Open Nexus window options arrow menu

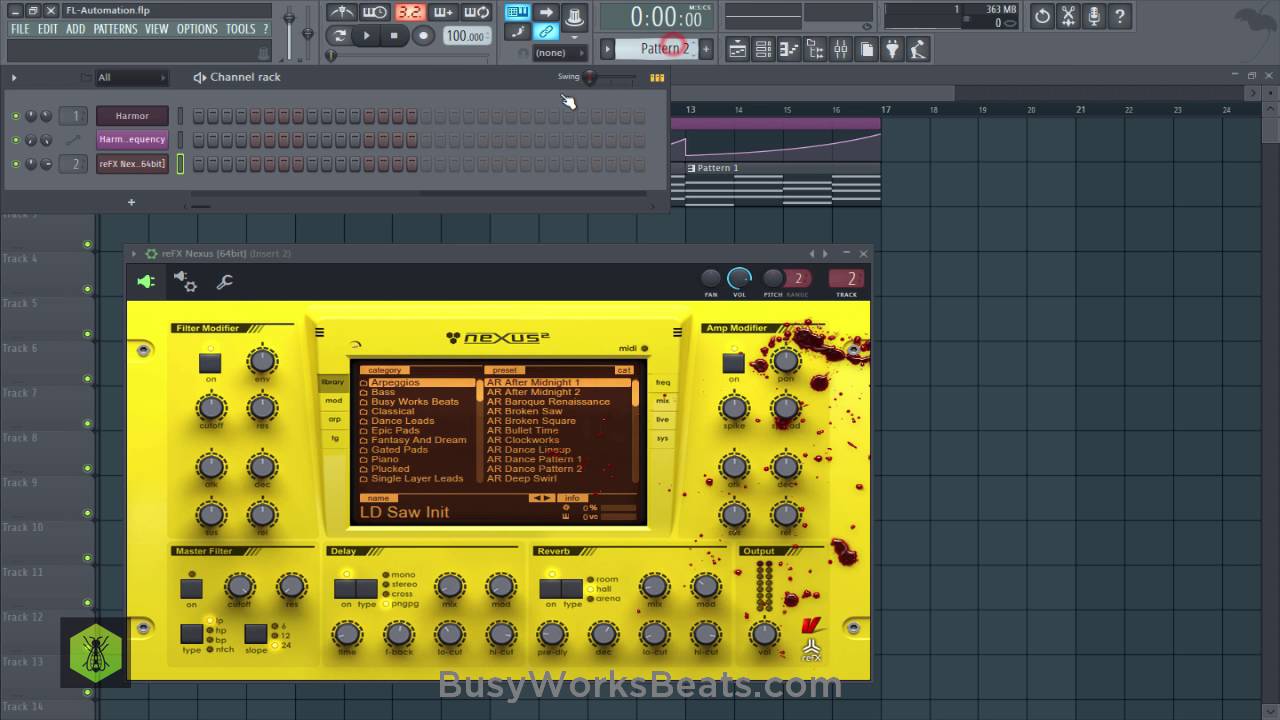pyautogui.click(x=134, y=254)
